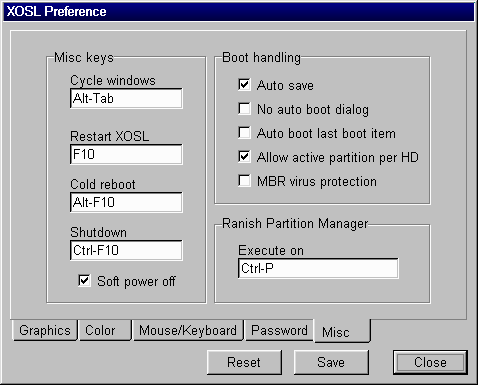Click the Reset button
The height and width of the screenshot is (385, 478).
point(244,362)
